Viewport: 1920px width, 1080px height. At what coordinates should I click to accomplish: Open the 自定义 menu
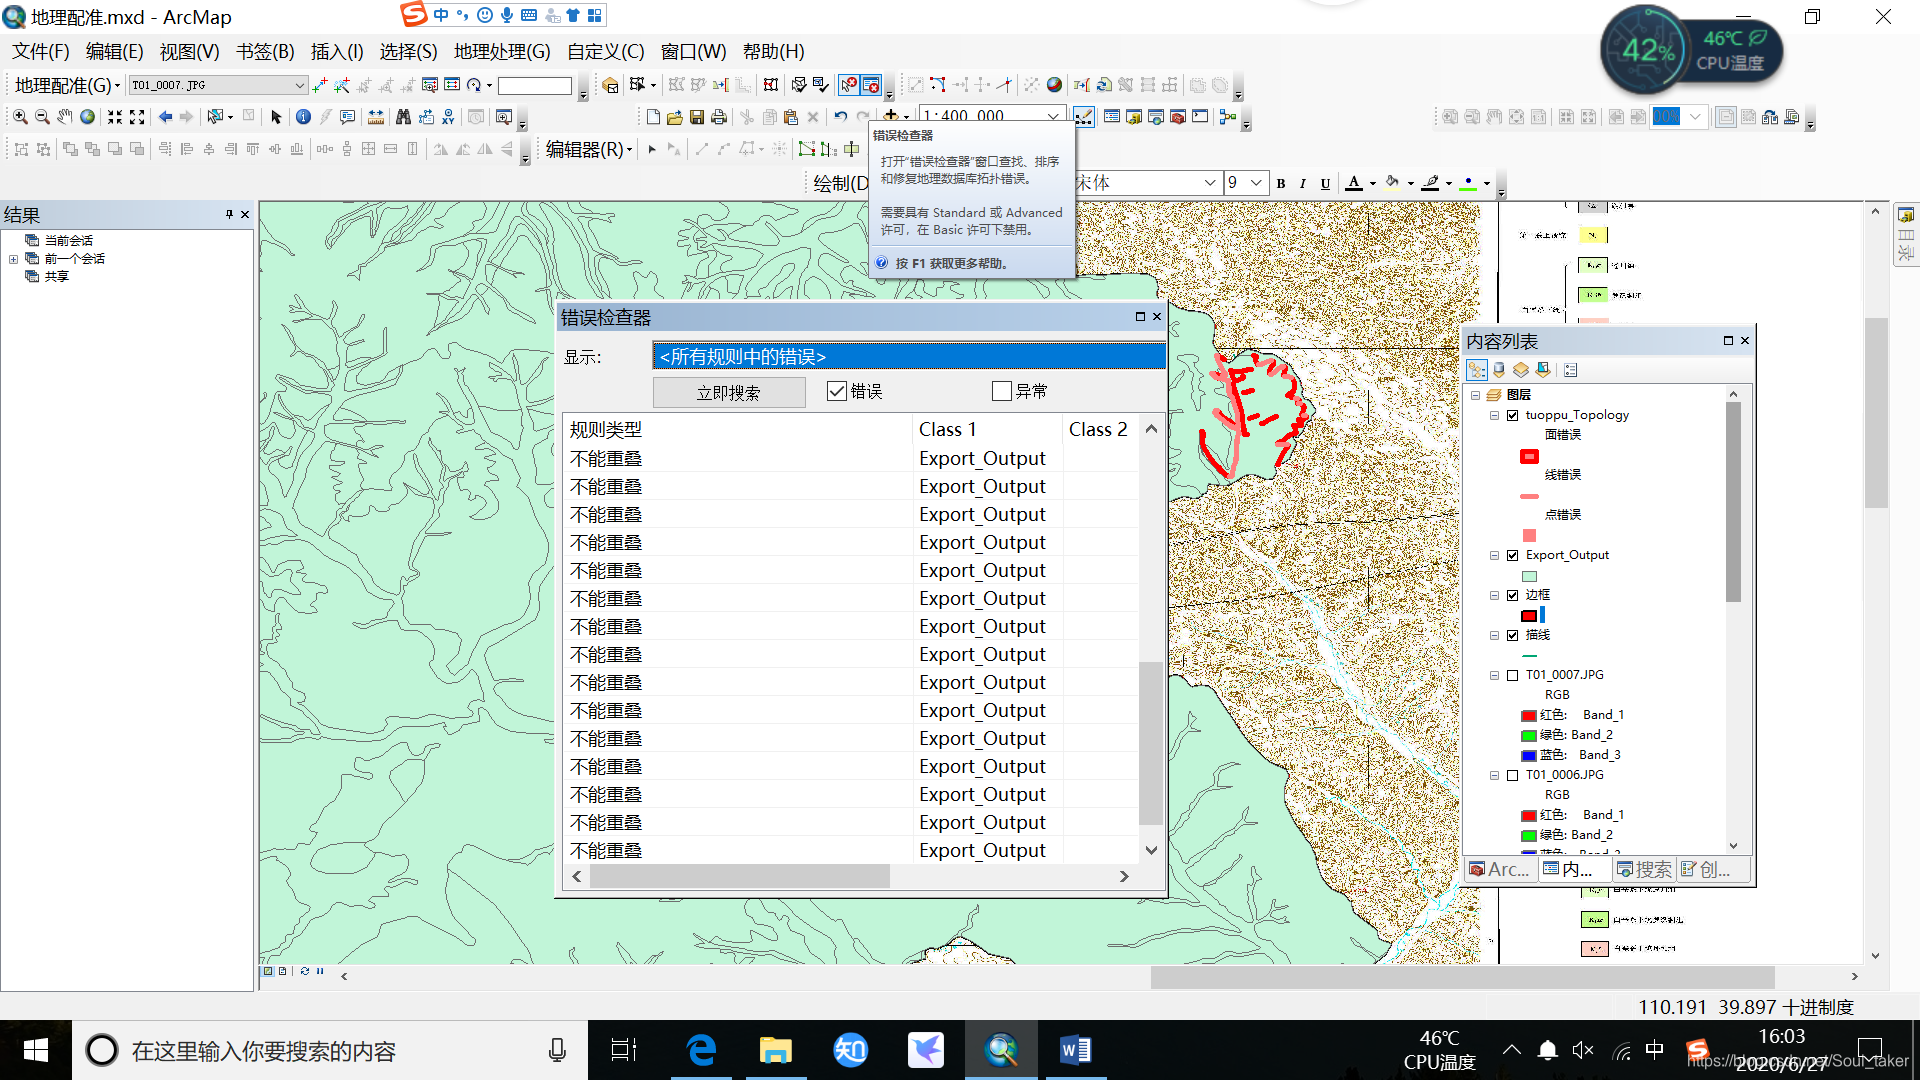point(605,51)
